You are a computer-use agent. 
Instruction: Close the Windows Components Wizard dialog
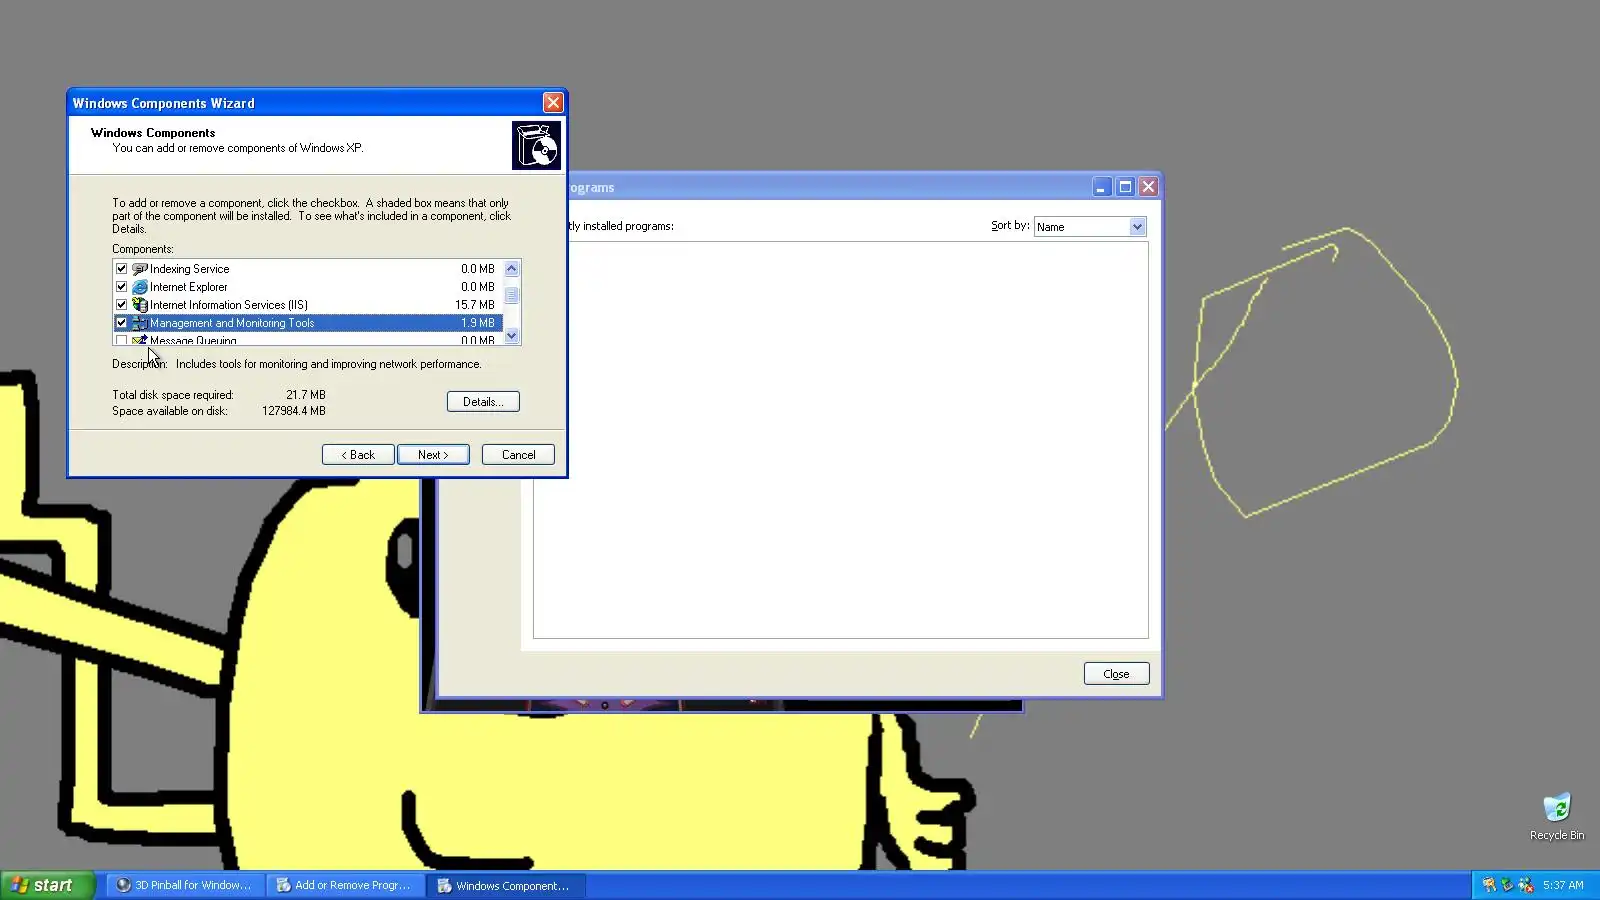click(553, 103)
